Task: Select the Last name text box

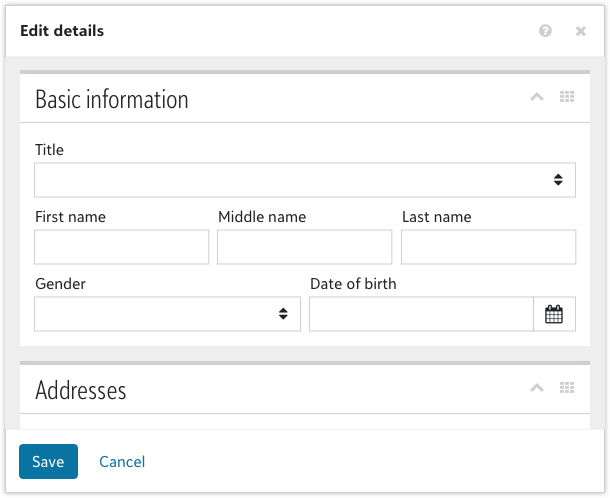Action: click(x=488, y=247)
